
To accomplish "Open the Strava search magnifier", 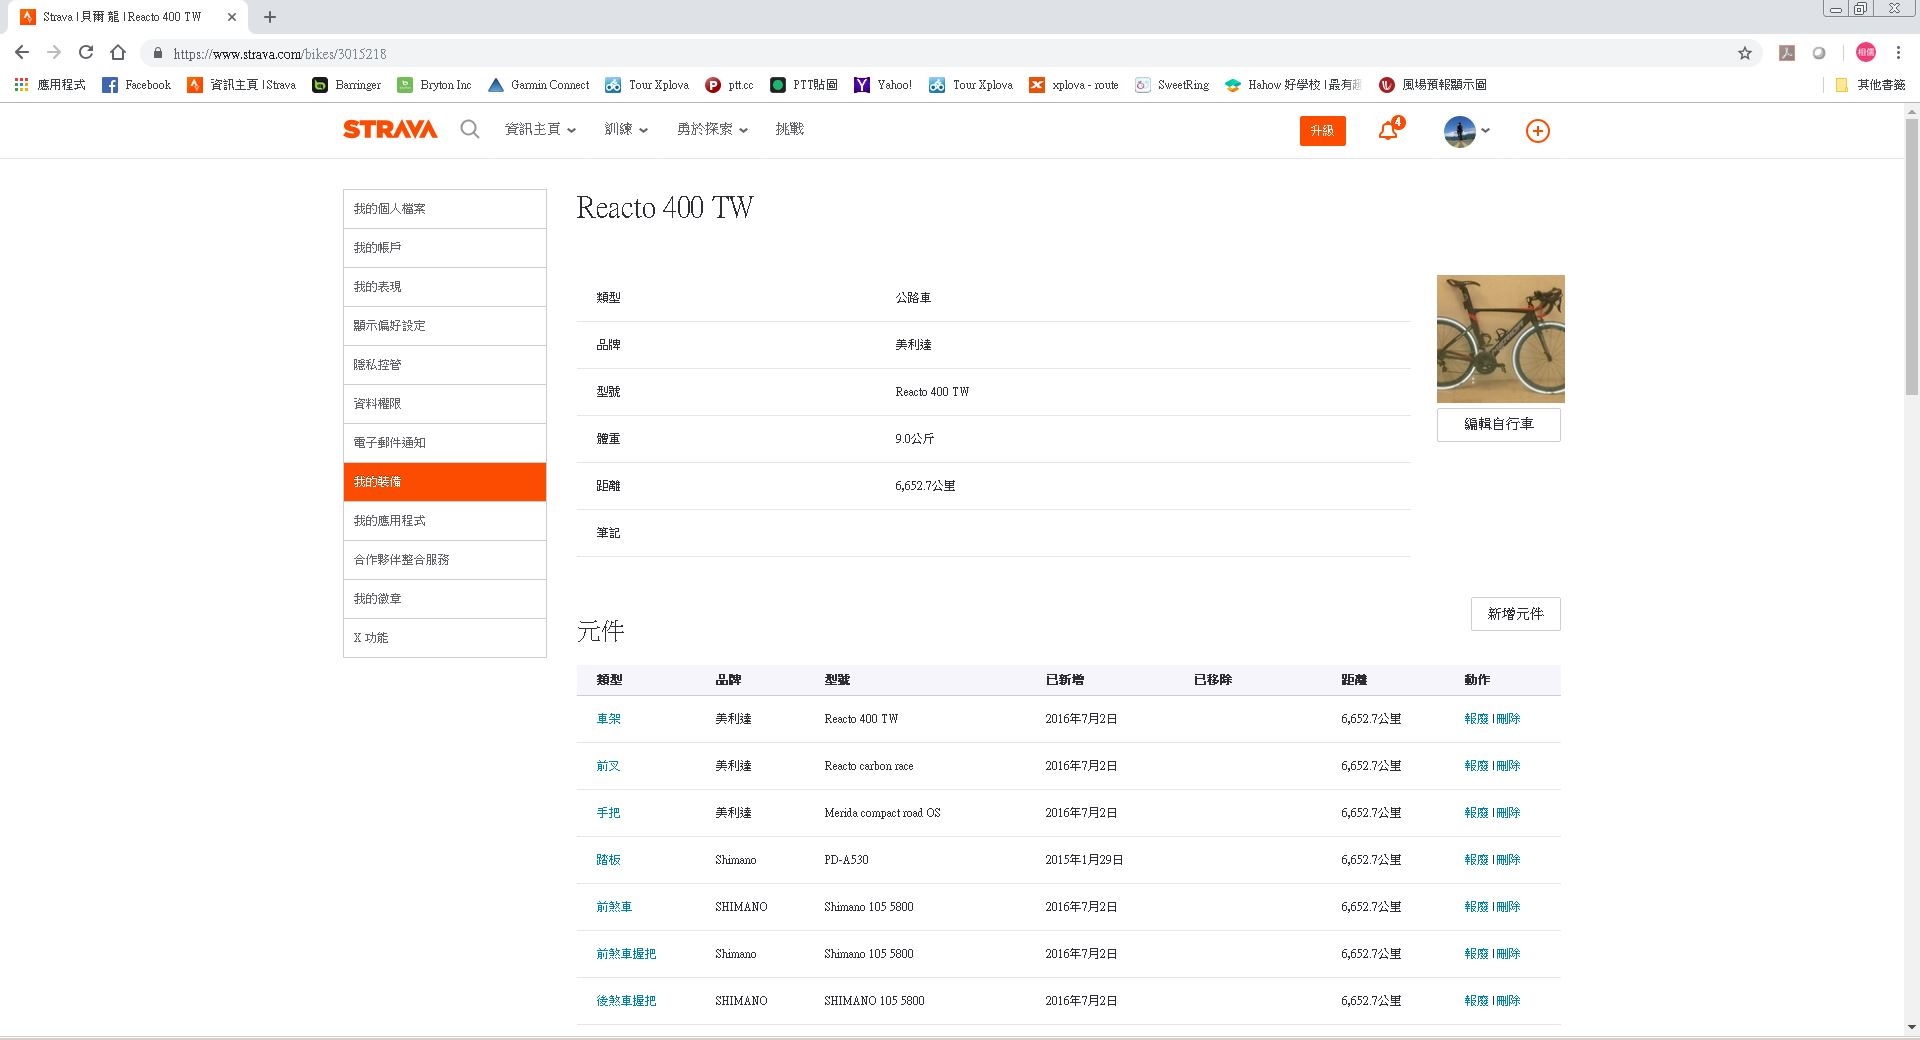I will pyautogui.click(x=469, y=130).
